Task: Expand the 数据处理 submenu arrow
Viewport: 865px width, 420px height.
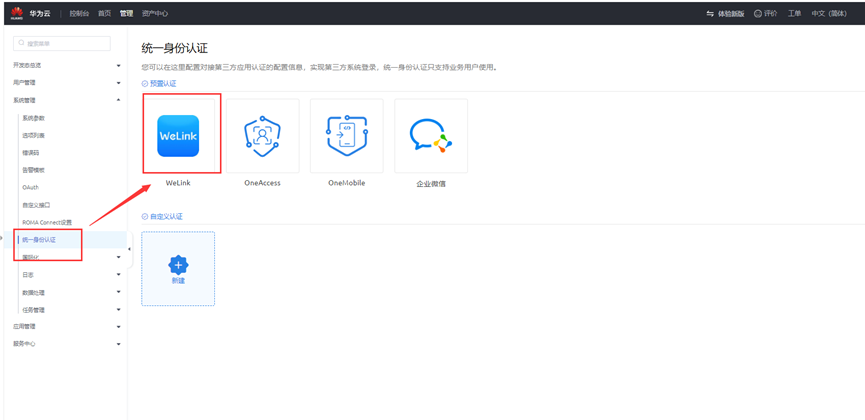Action: click(x=119, y=292)
